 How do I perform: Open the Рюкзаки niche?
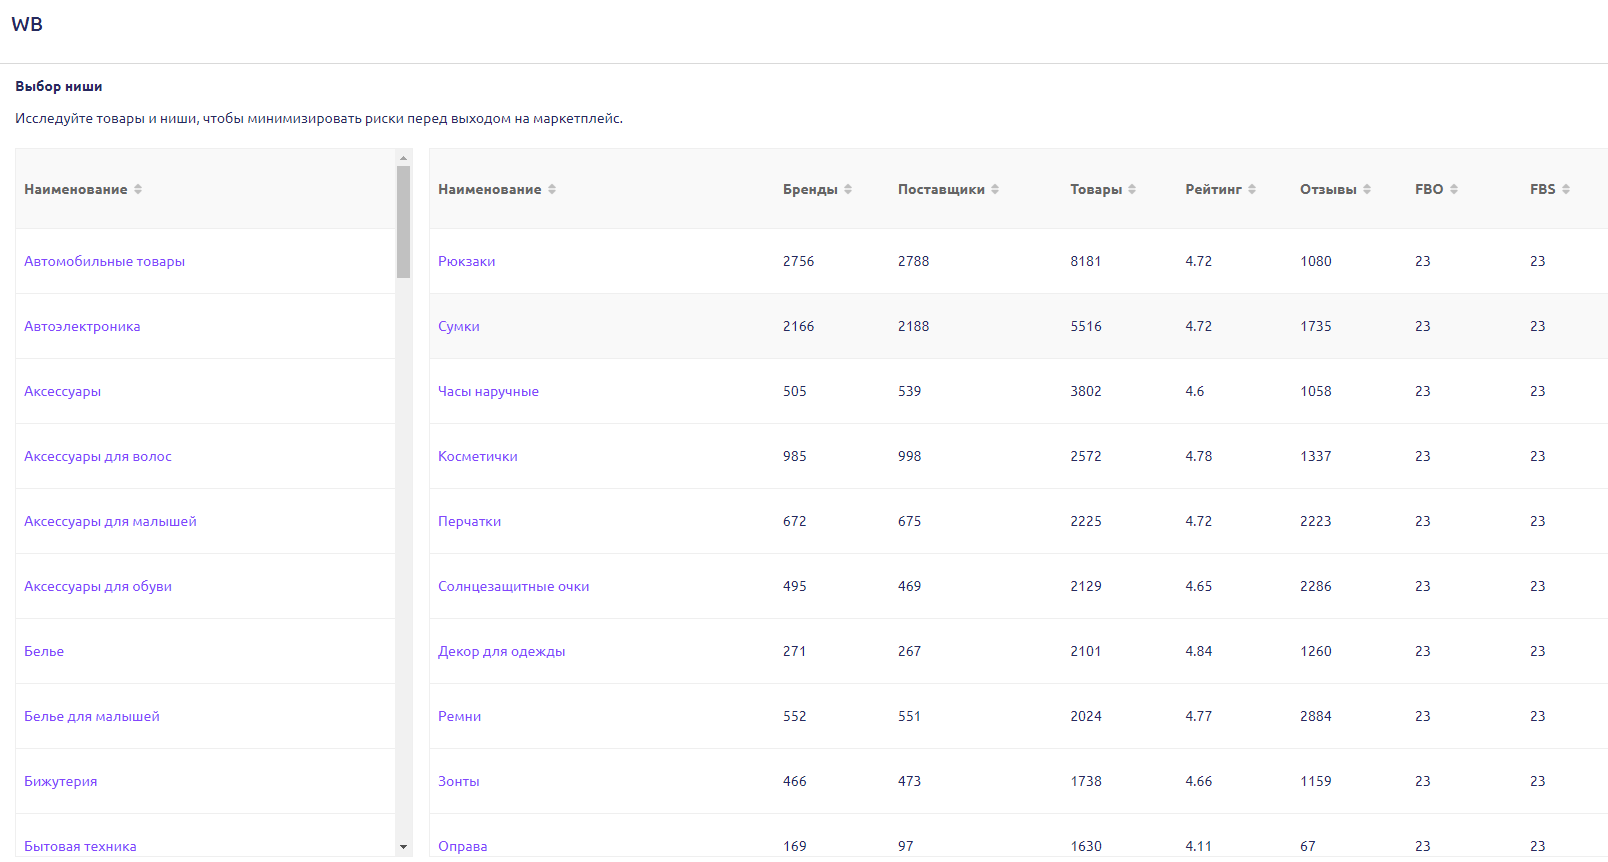[466, 261]
